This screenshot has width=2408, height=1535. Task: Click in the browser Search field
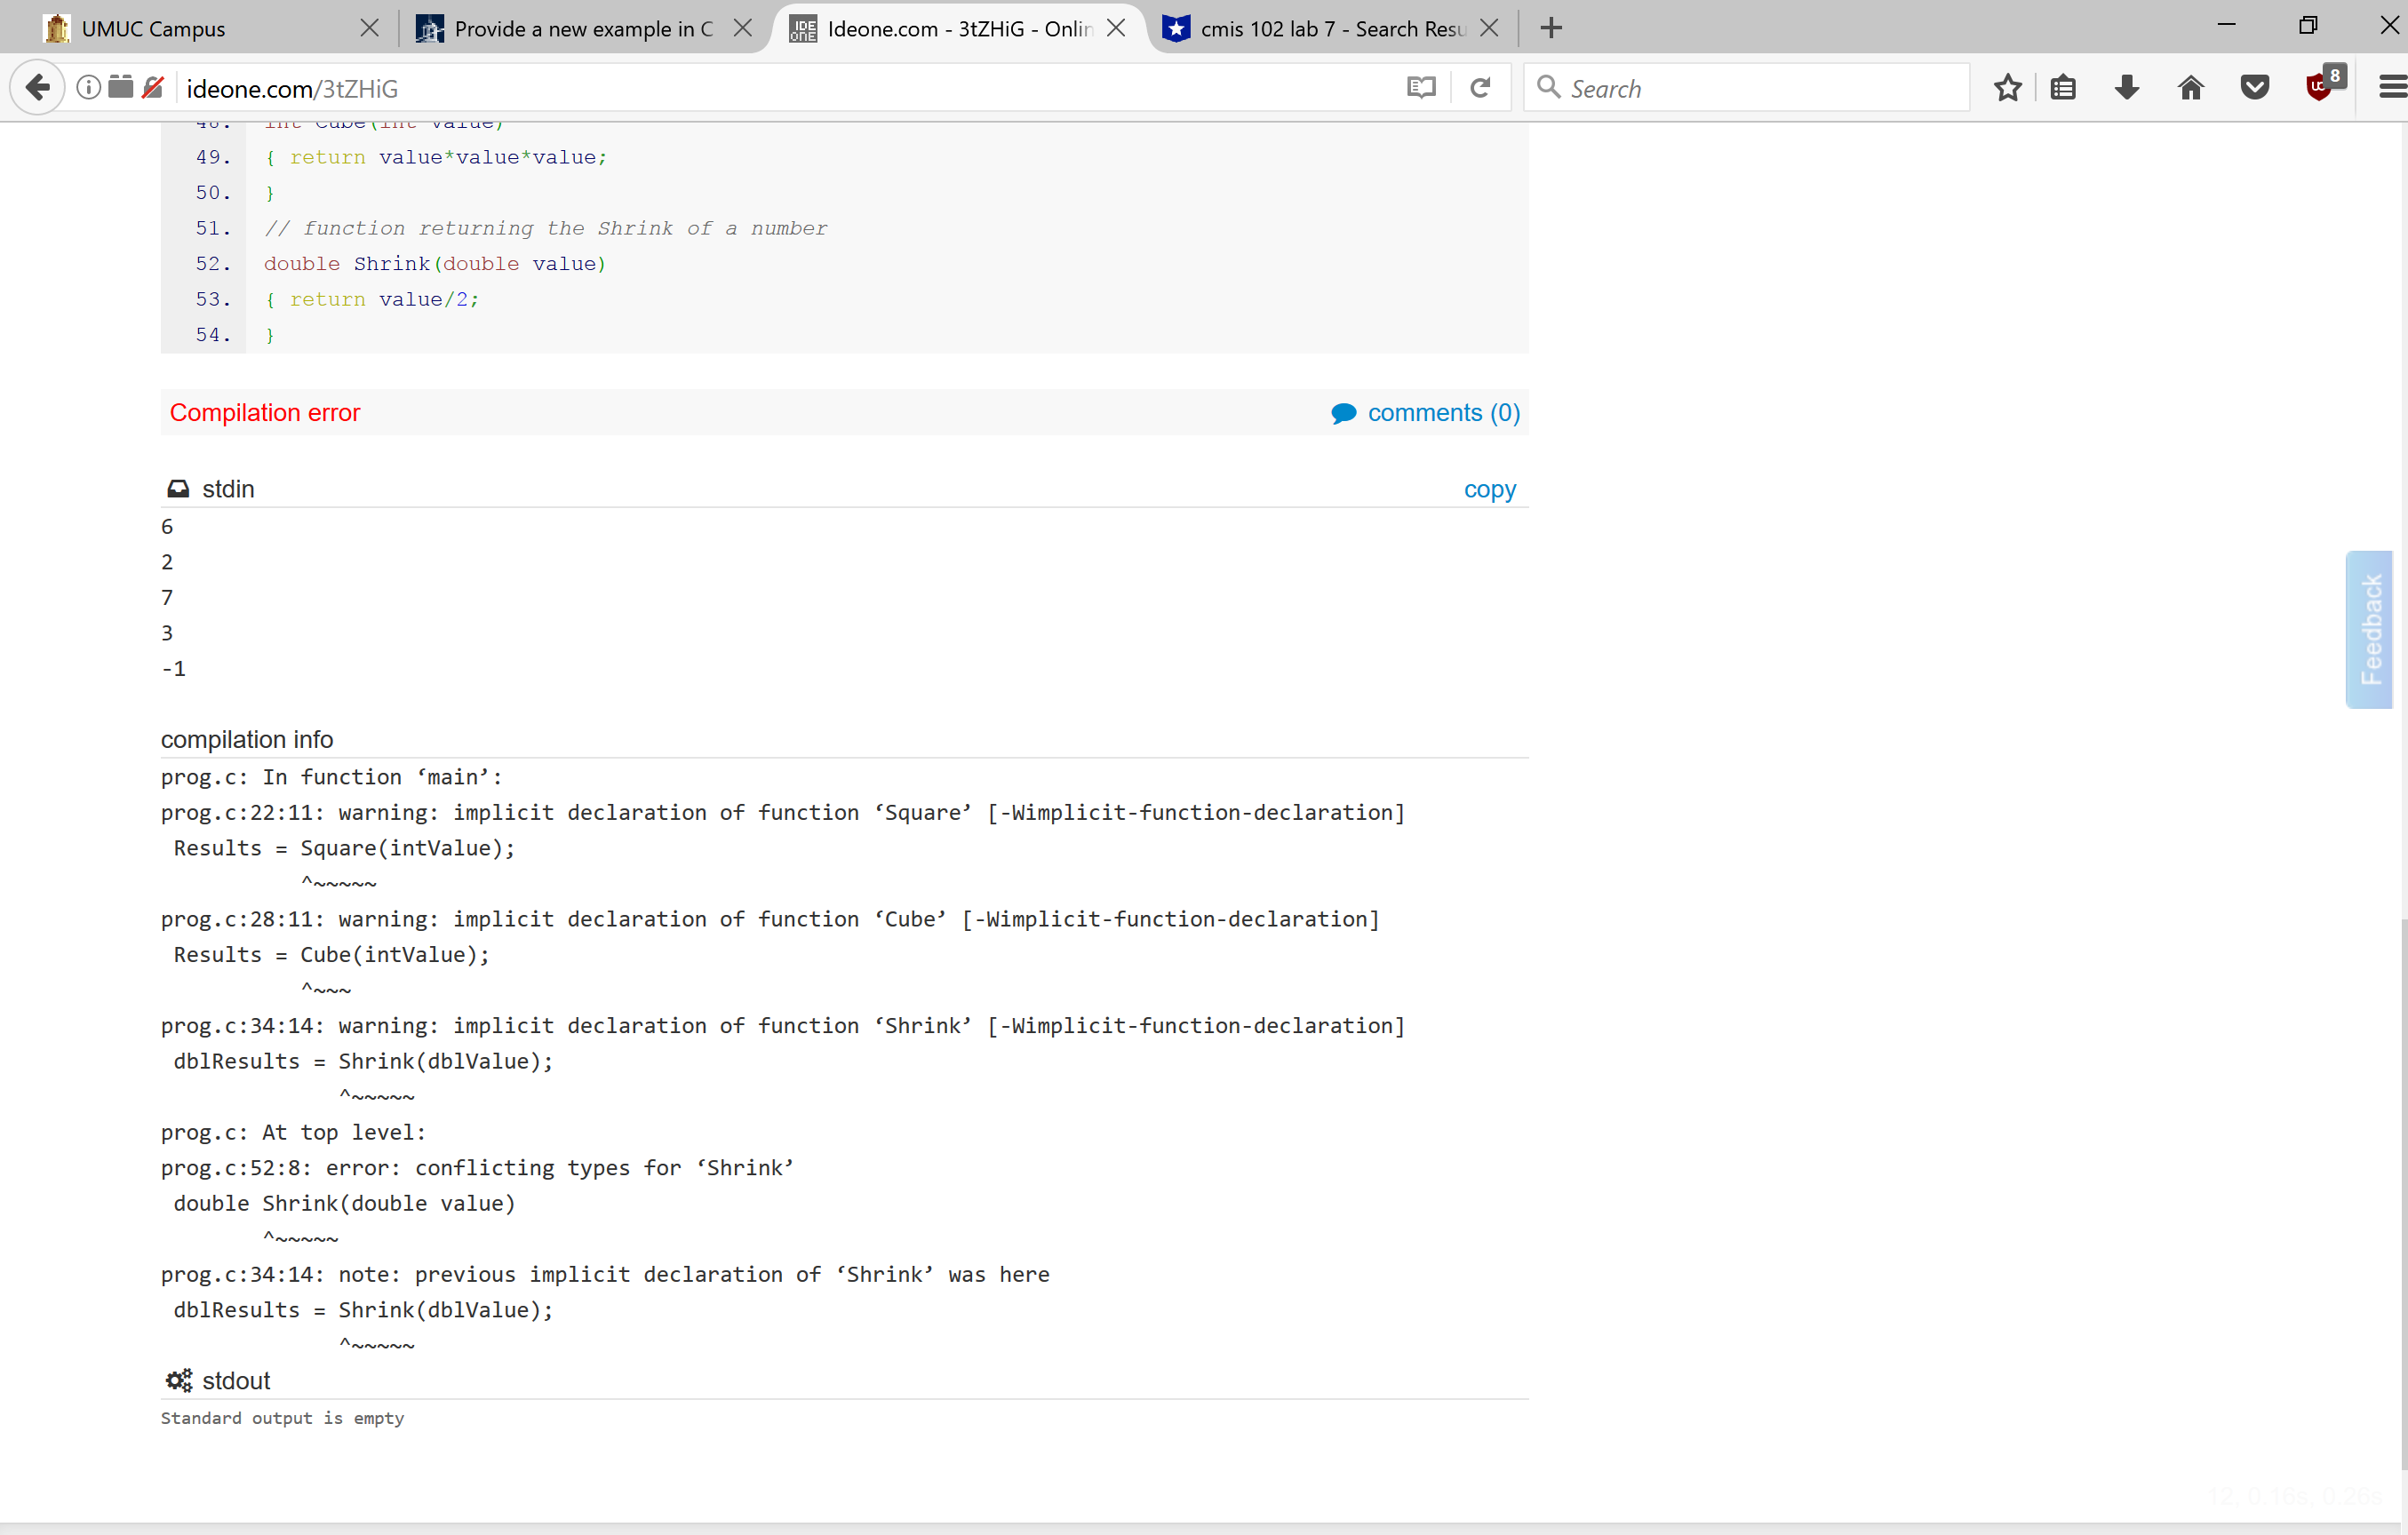pos(1760,88)
